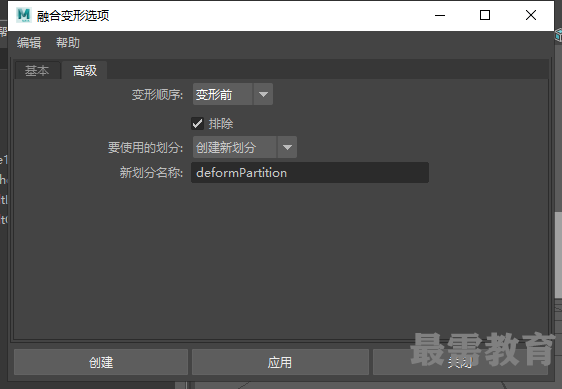Maximize the 融合变形选项 window
The height and width of the screenshot is (389, 562).
pos(485,15)
